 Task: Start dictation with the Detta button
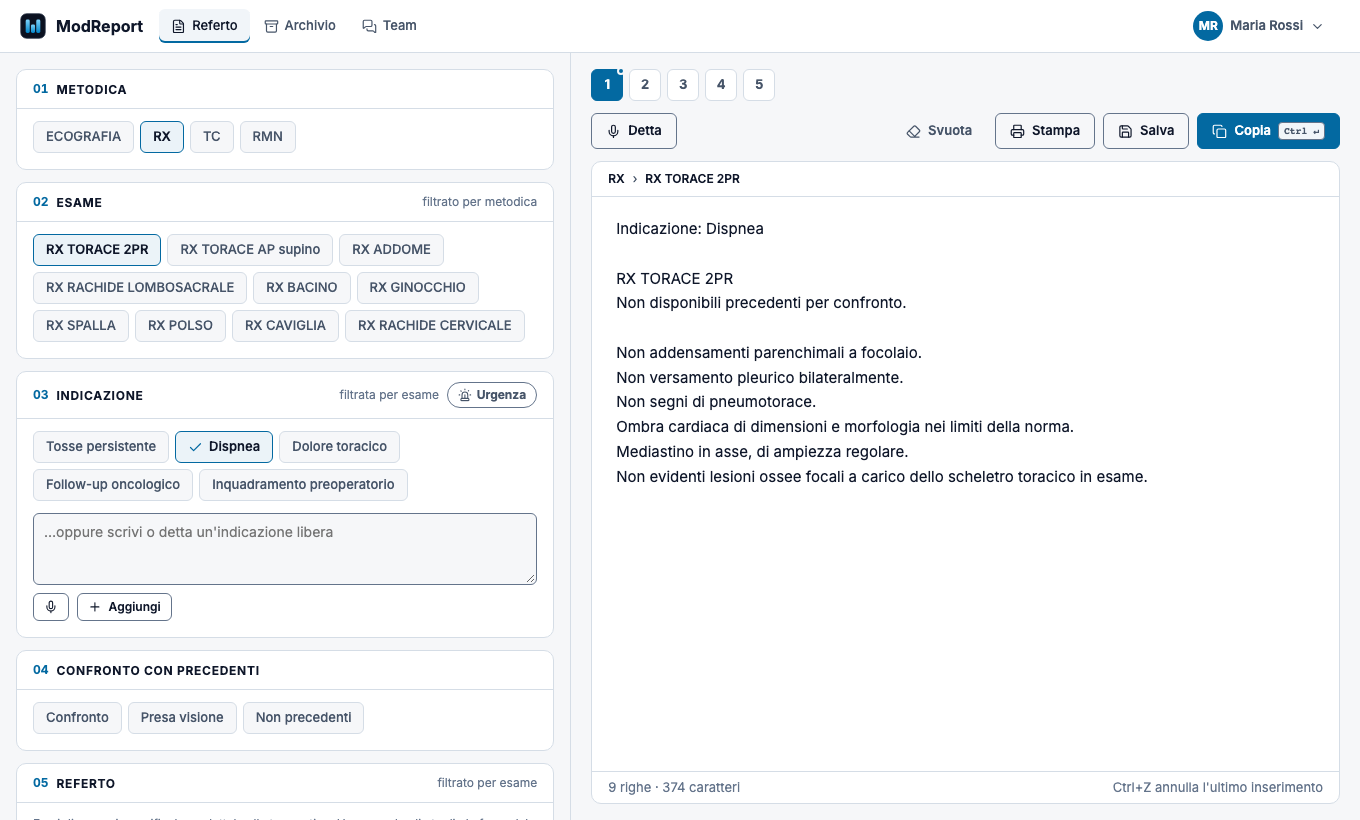[634, 131]
